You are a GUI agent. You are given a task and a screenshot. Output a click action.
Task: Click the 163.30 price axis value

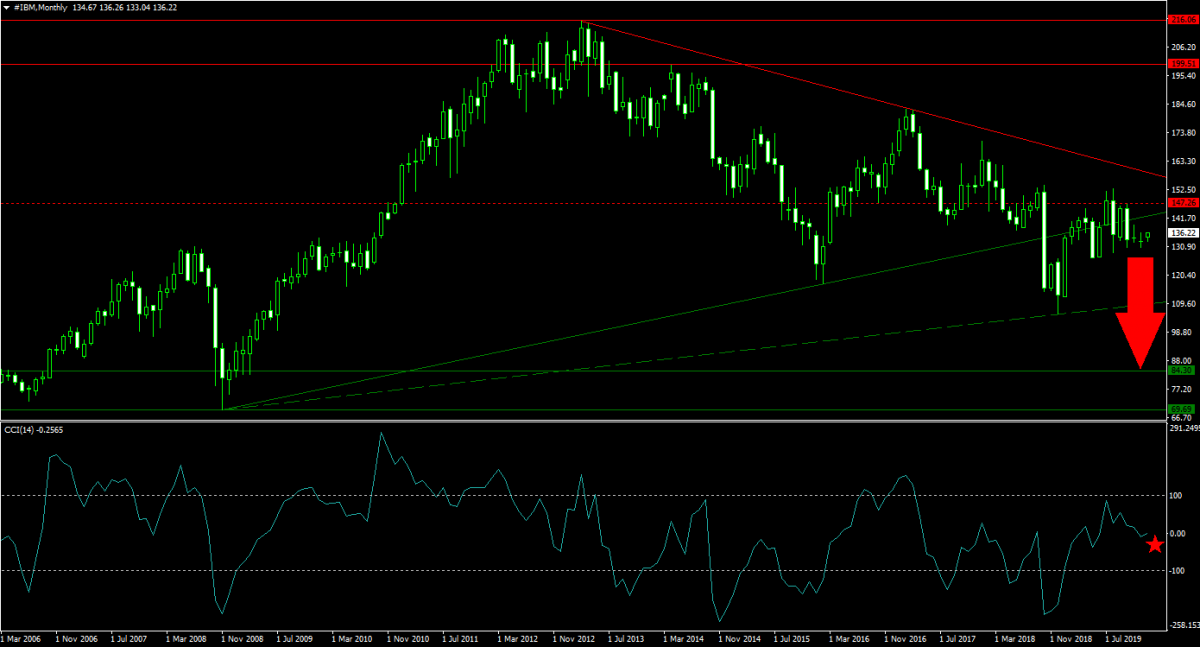[x=1183, y=161]
